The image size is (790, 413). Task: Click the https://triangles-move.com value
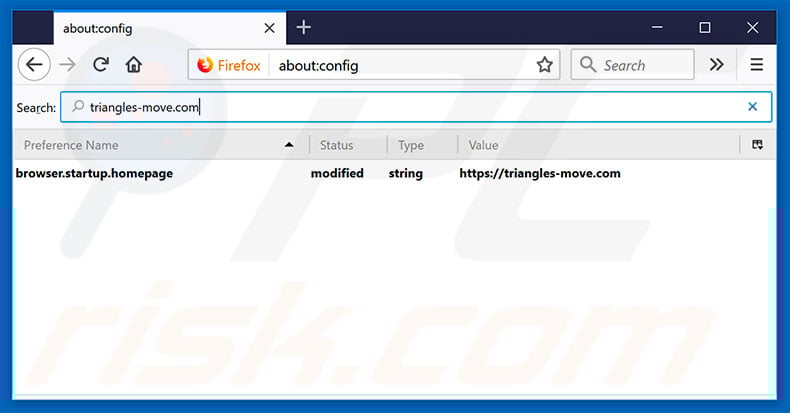pos(540,174)
